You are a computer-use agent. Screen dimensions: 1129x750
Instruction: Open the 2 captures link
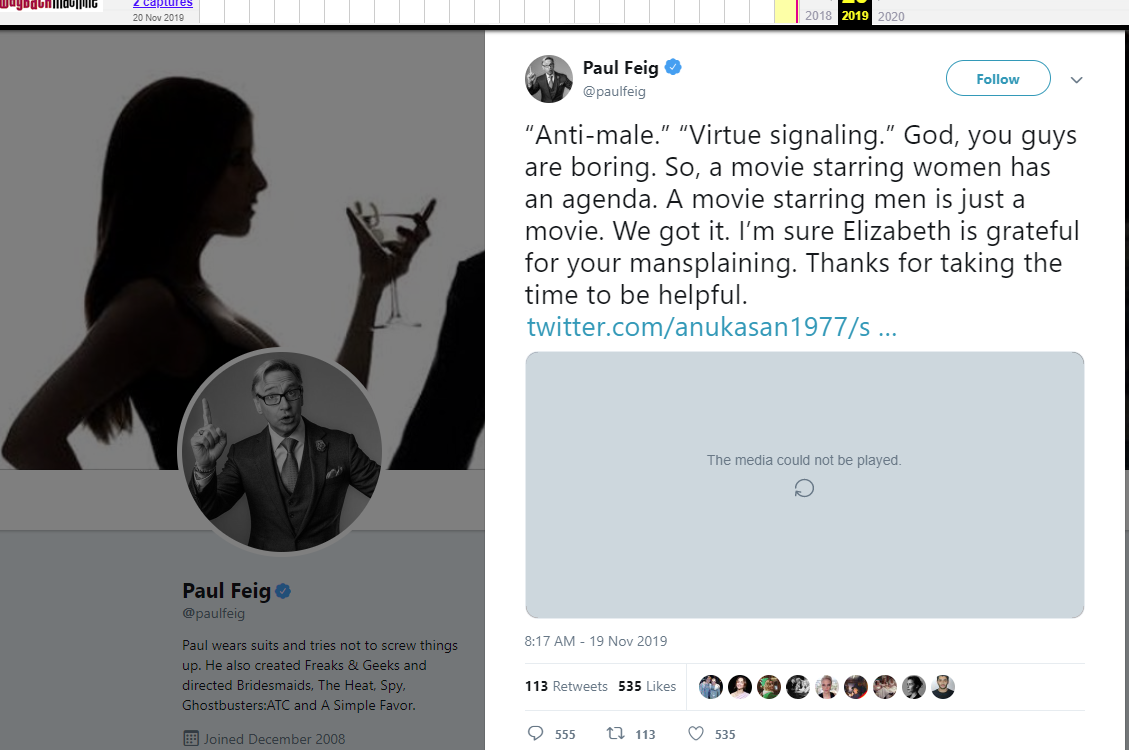tap(162, 4)
